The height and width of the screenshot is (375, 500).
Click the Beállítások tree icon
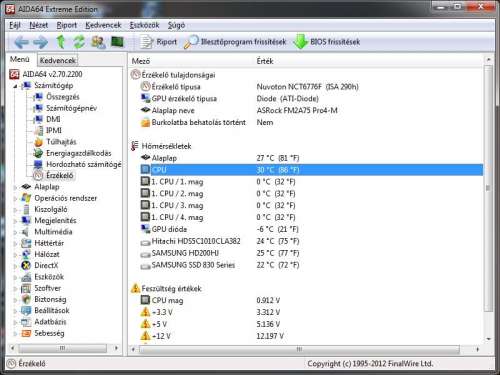point(26,311)
